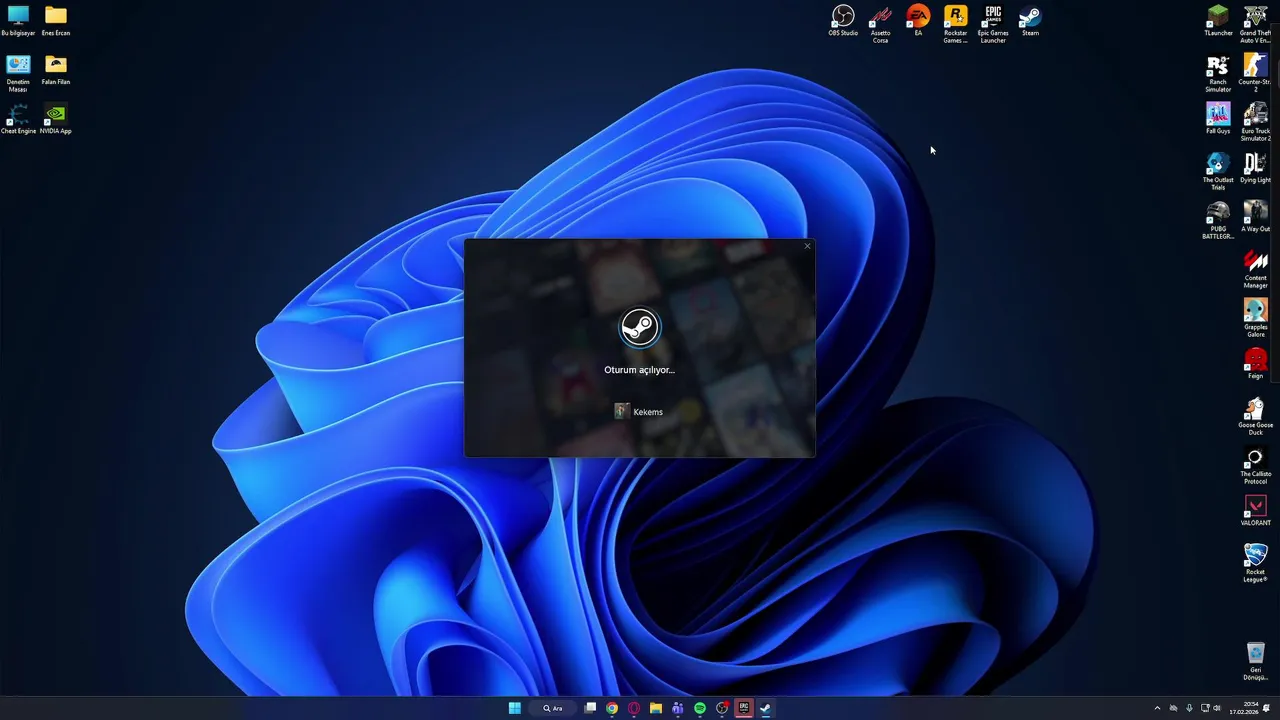
Task: Select the NVIDIA App desktop icon
Action: (56, 119)
